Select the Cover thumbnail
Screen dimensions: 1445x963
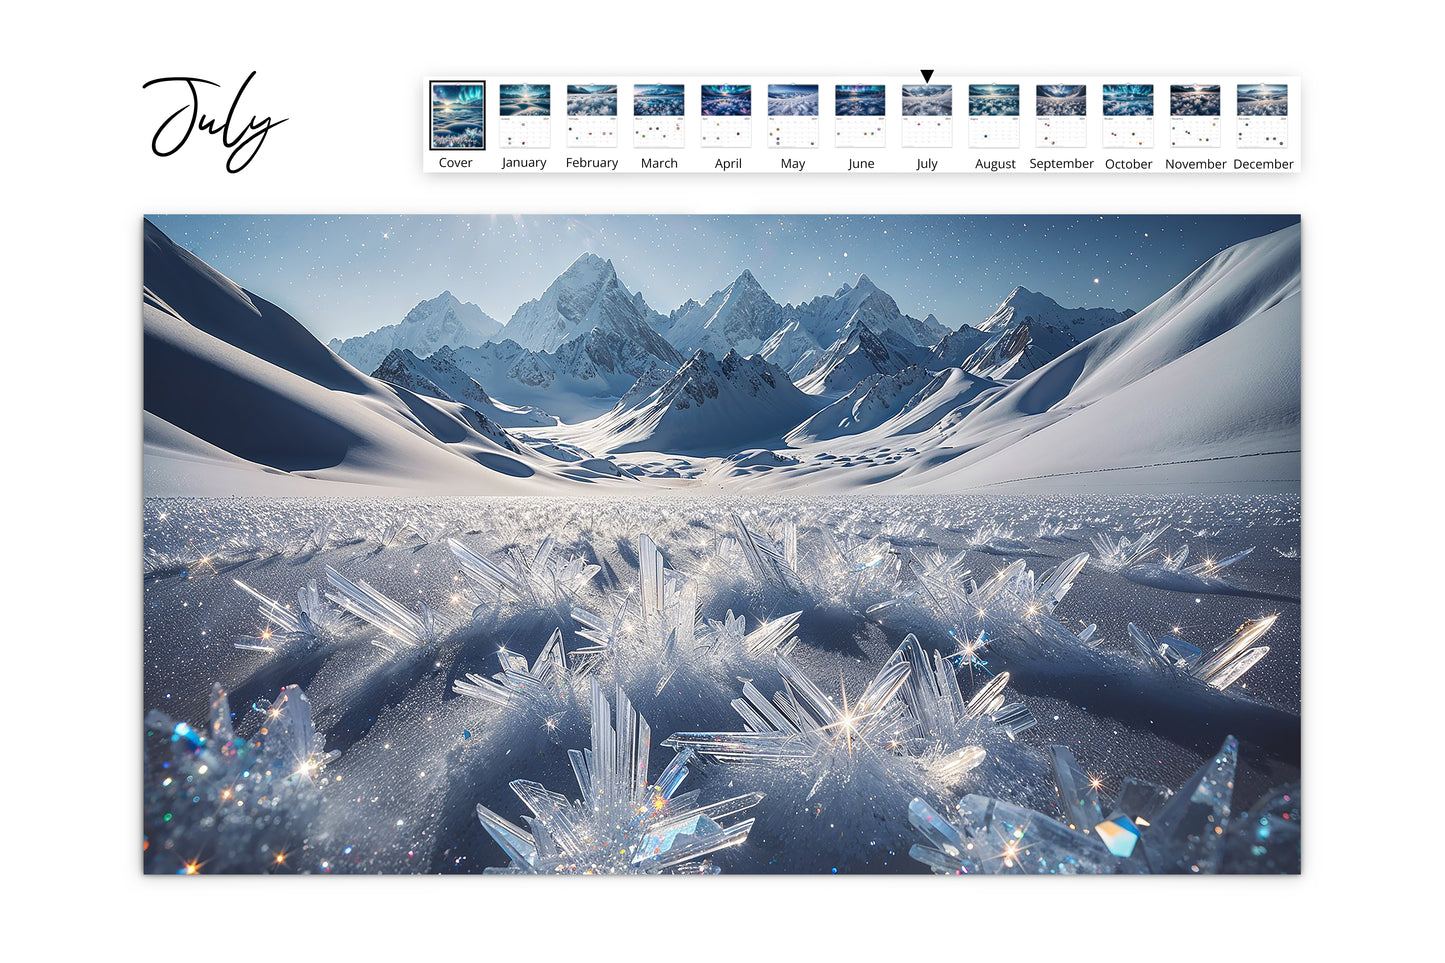tap(457, 116)
